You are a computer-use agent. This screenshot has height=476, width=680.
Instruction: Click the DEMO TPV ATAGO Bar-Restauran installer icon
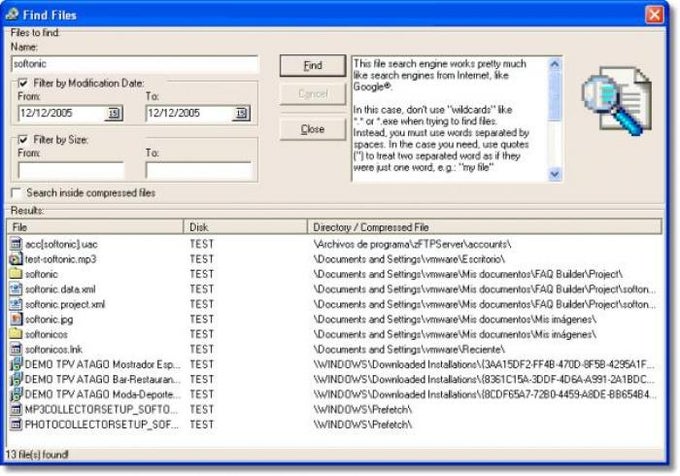16,380
